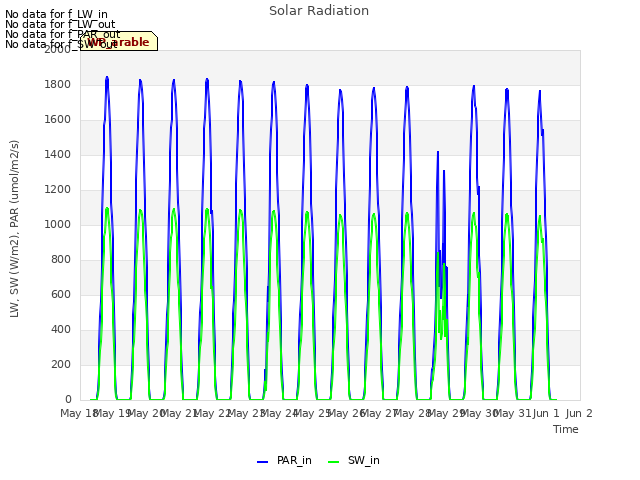Image resolution: width=640 pixels, height=480 pixels.
Task: Click the 'No data for f_LW_out' message
Action: click(x=60, y=24)
